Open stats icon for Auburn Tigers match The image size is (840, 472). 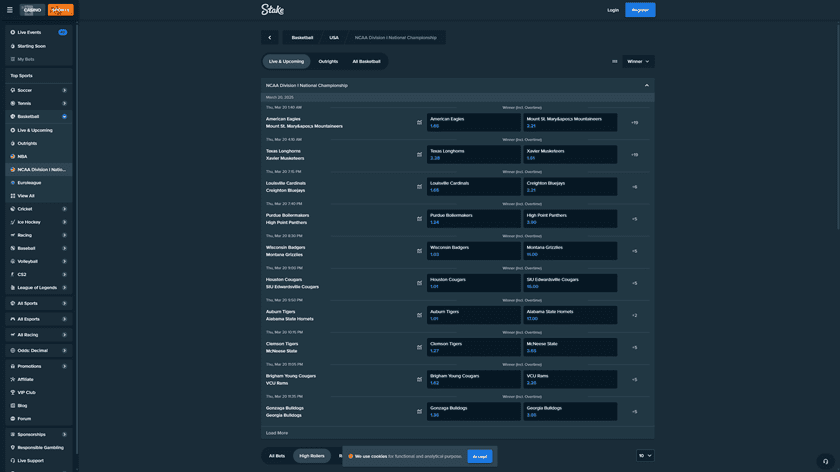pyautogui.click(x=419, y=316)
